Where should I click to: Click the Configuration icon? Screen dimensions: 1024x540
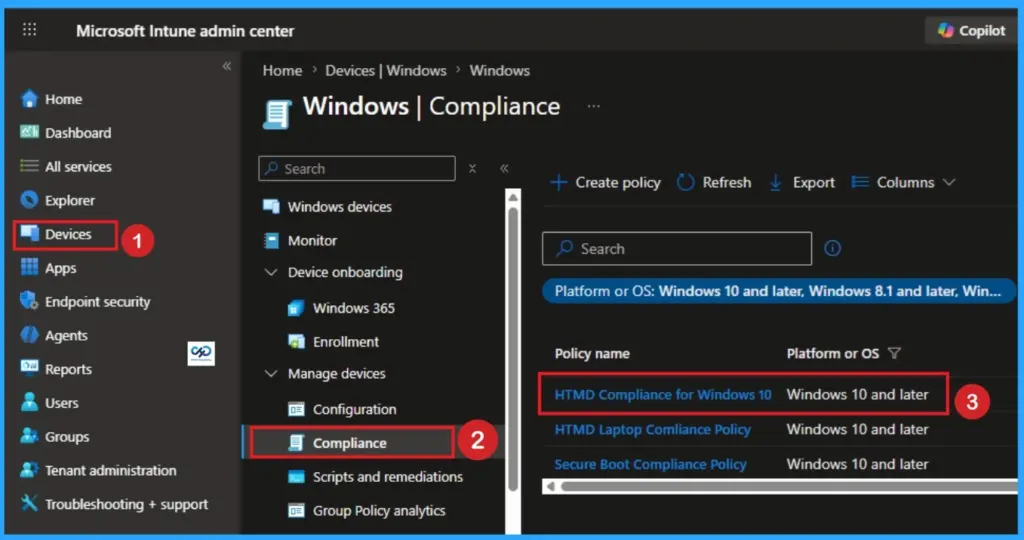point(296,409)
